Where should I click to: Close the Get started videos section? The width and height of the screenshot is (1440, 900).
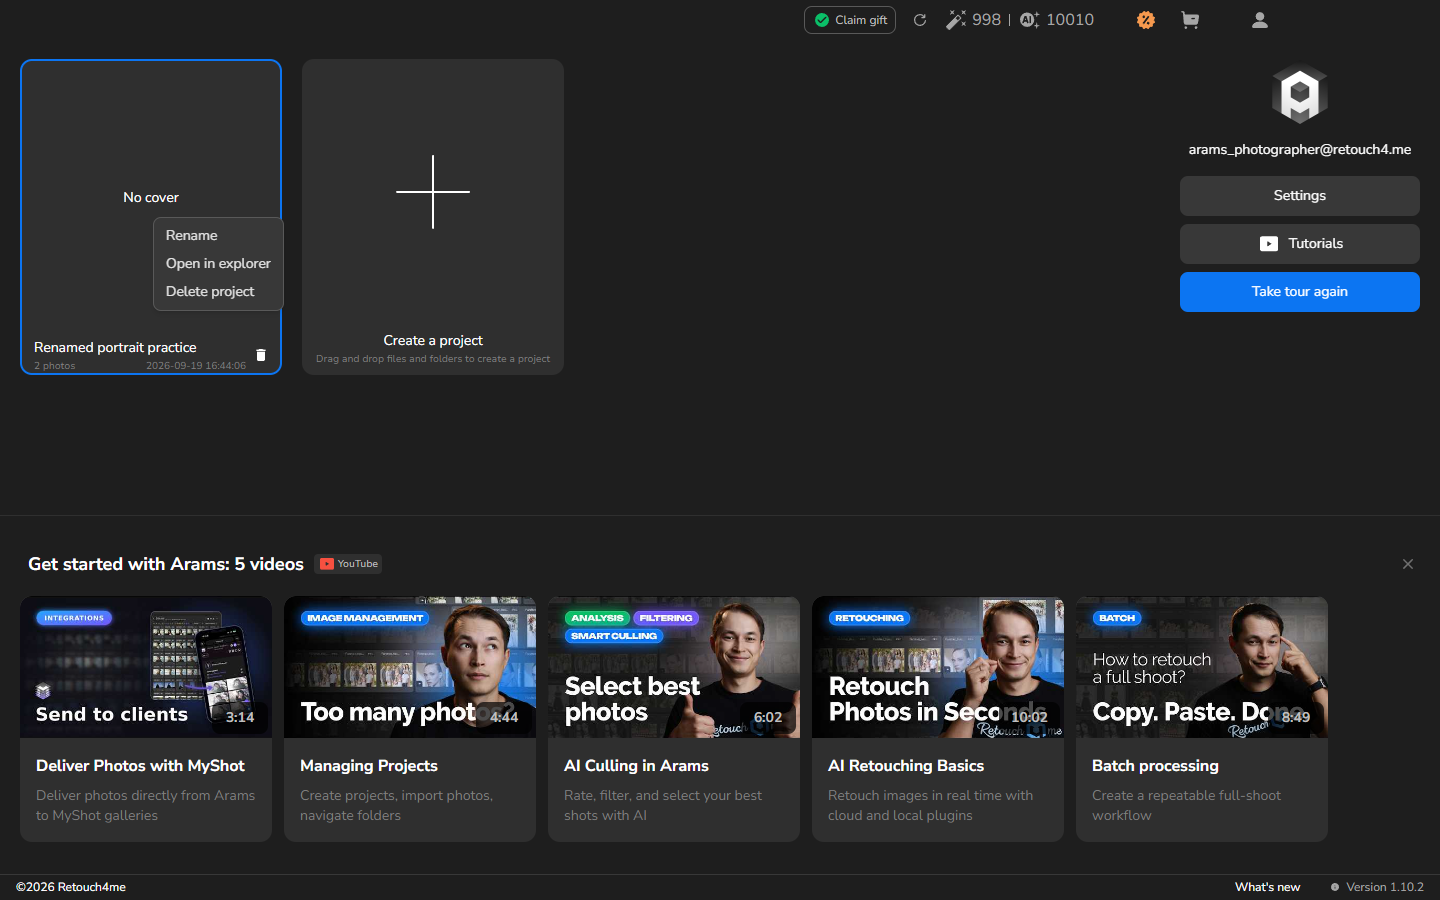tap(1408, 564)
